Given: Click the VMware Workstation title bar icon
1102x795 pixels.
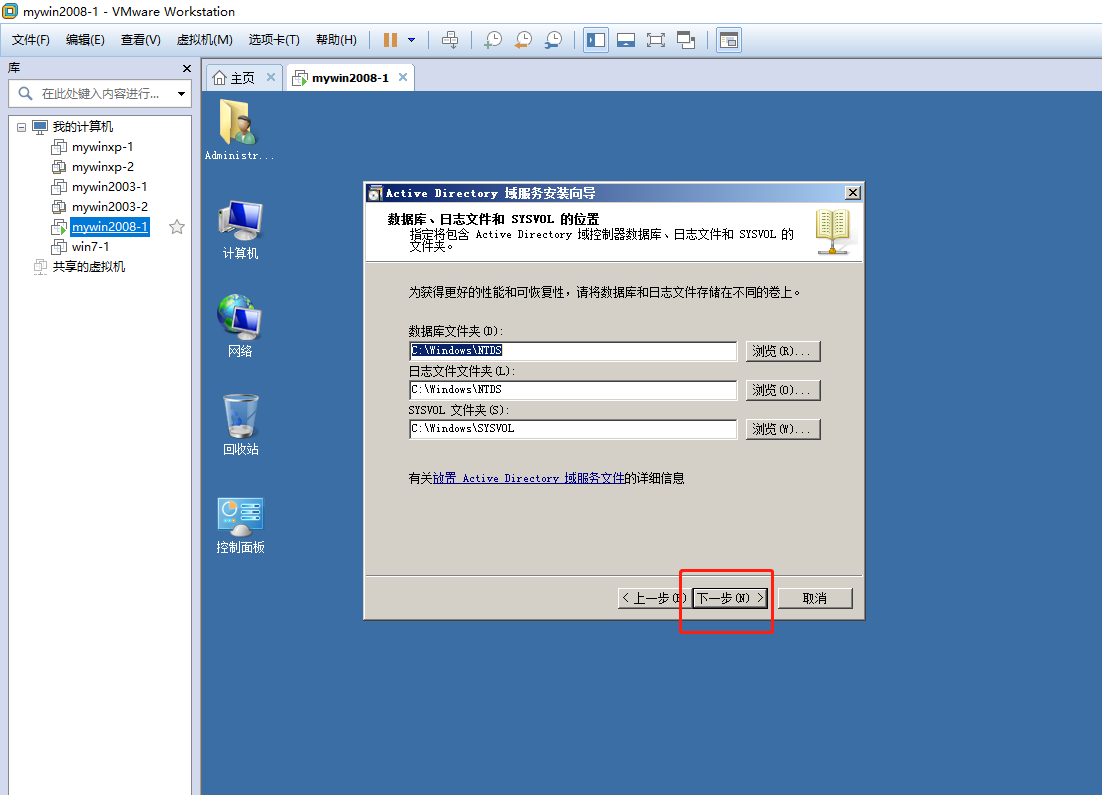Looking at the screenshot, I should coord(10,11).
